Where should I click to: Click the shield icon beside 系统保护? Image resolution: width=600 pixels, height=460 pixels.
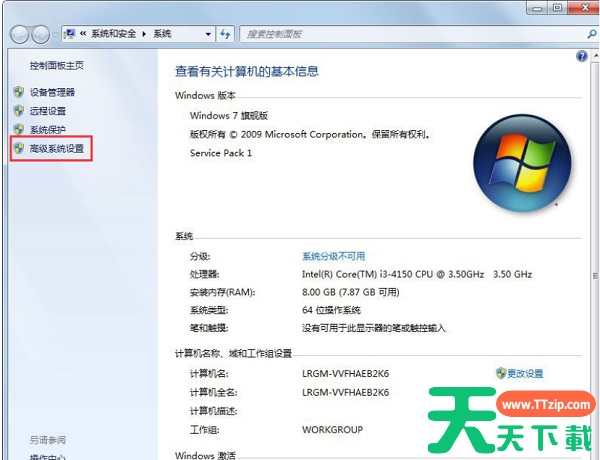(x=18, y=130)
